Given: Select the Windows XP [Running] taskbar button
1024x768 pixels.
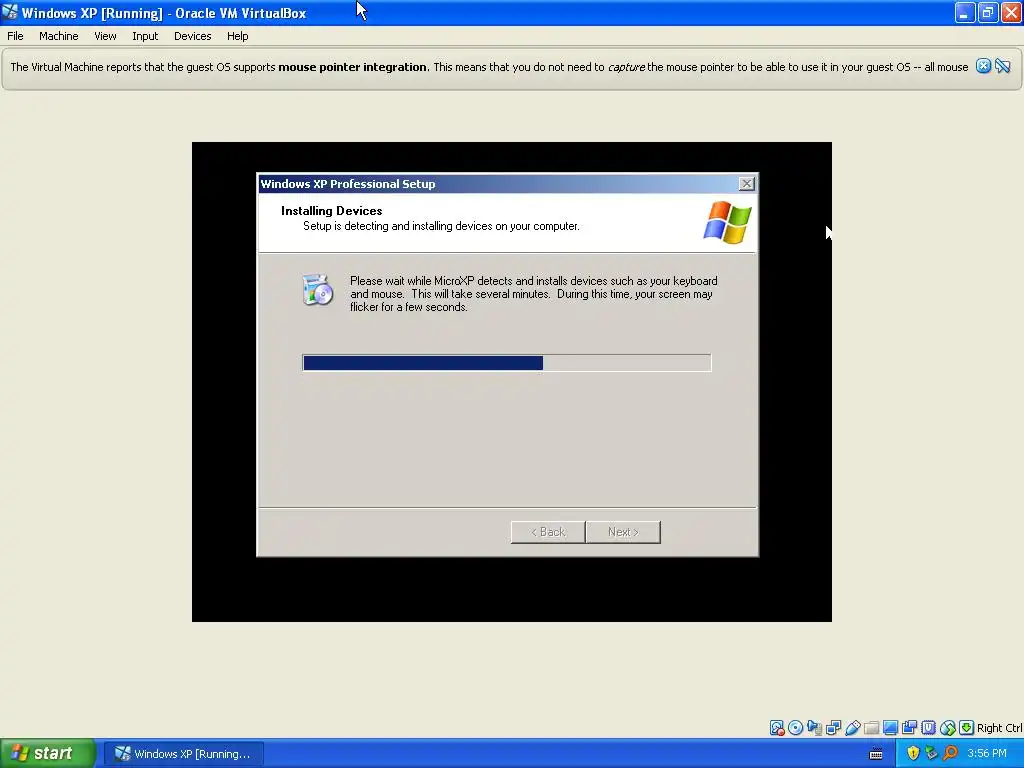Looking at the screenshot, I should tap(184, 754).
